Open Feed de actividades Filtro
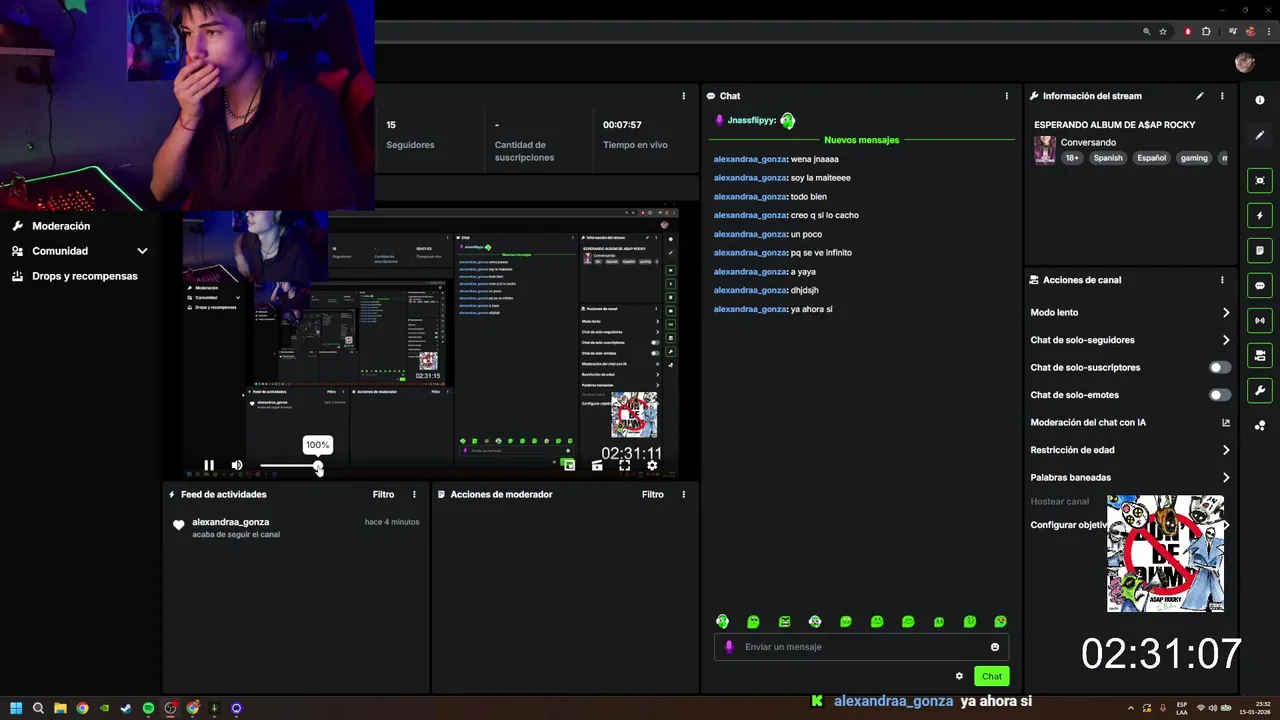This screenshot has height=720, width=1280. click(383, 494)
